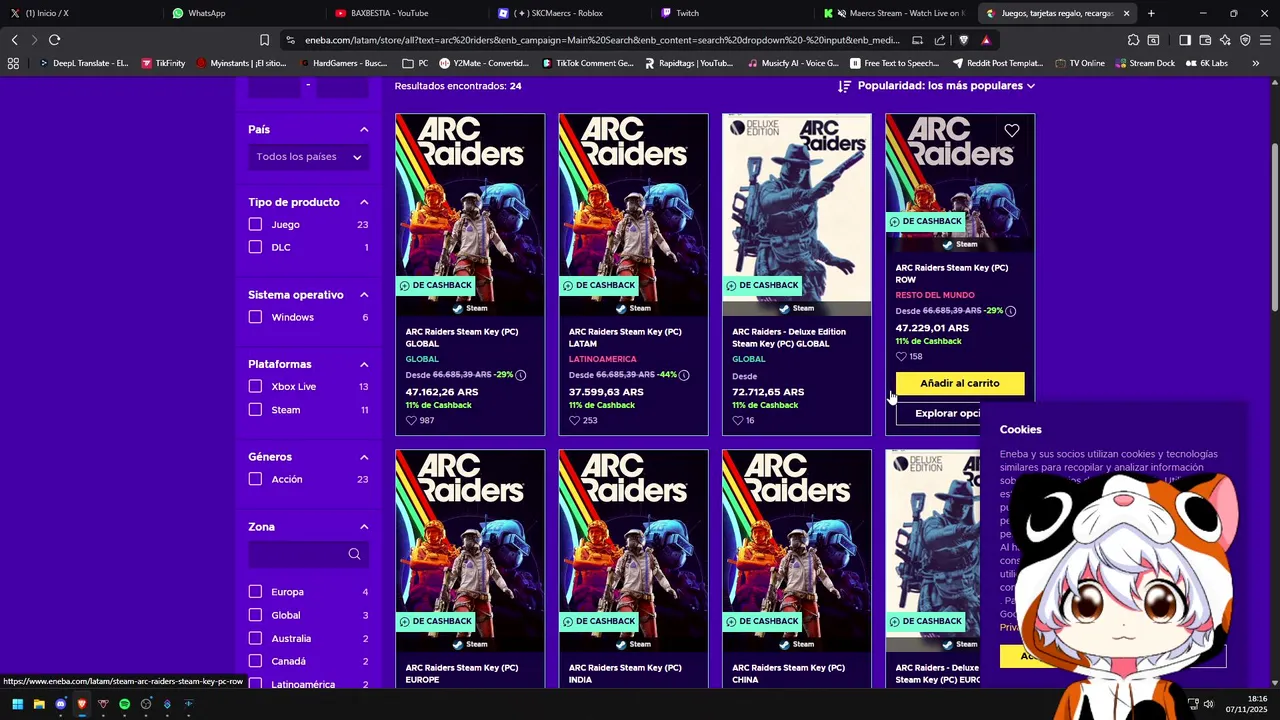Click the price info icon on ROW card

1011,311
